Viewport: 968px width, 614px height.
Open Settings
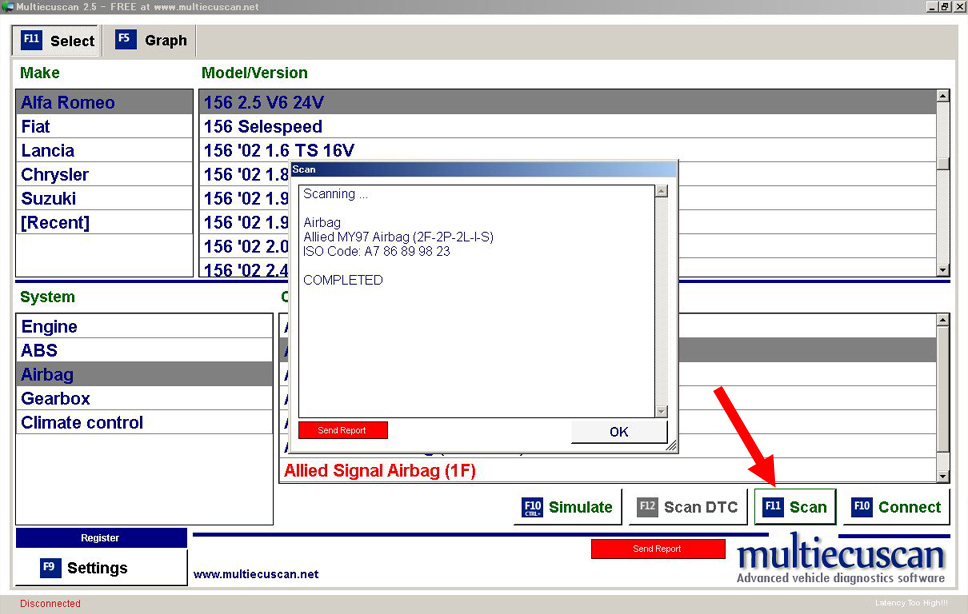[101, 568]
